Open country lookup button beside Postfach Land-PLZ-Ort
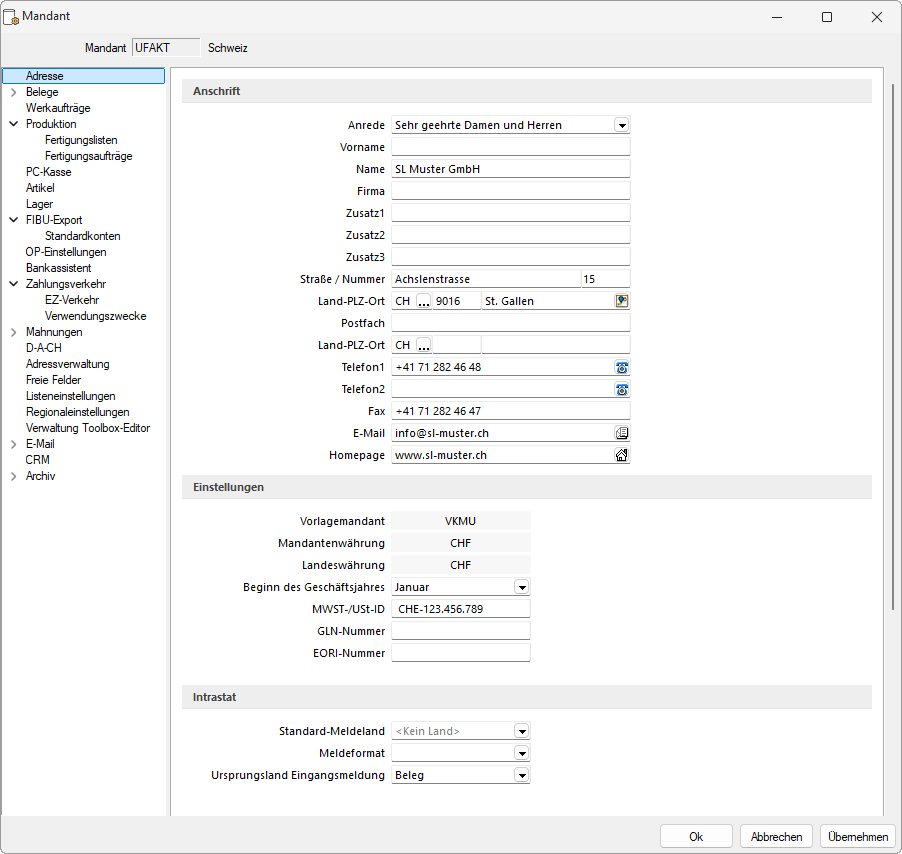 pyautogui.click(x=424, y=345)
